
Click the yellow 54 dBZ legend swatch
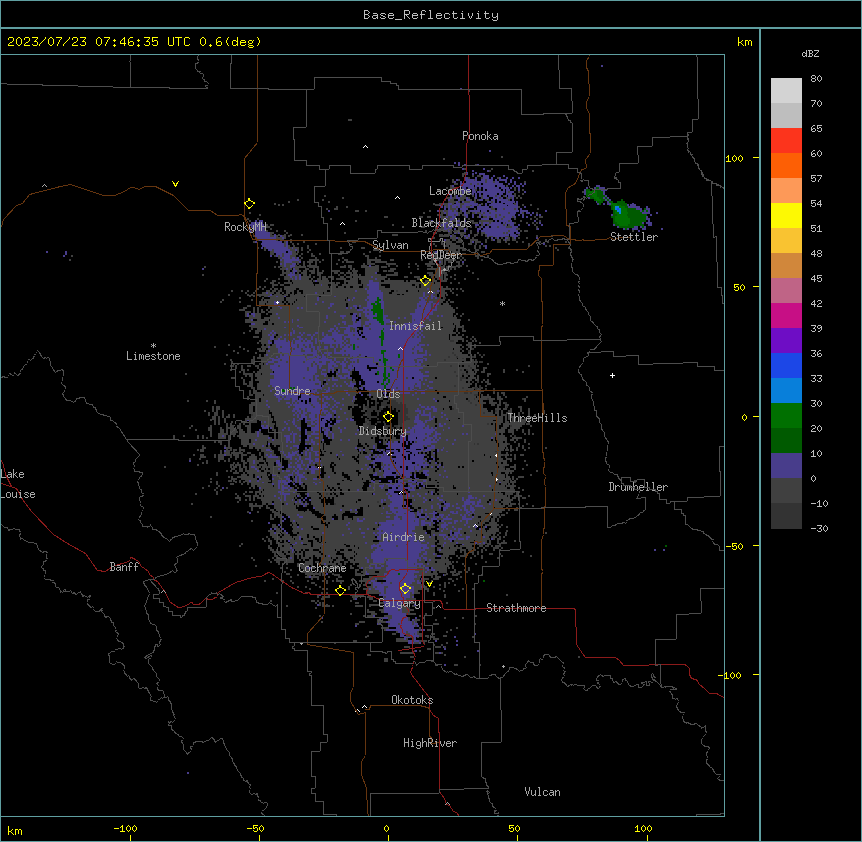coord(786,215)
